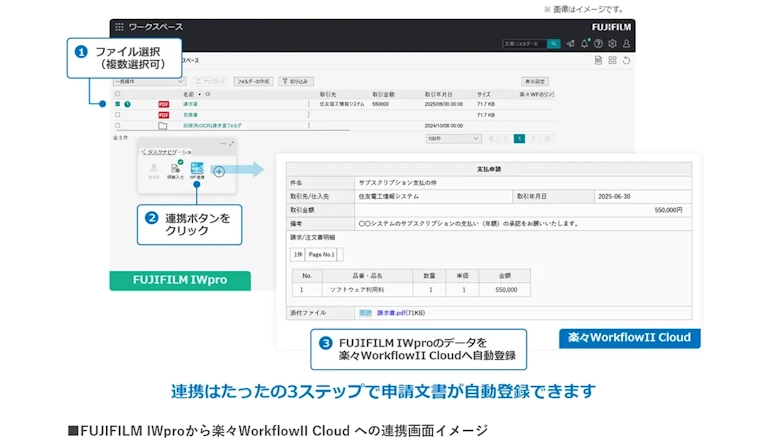This screenshot has height=440, width=770.
Task: Click the 絞り込み filter button
Action: [296, 82]
